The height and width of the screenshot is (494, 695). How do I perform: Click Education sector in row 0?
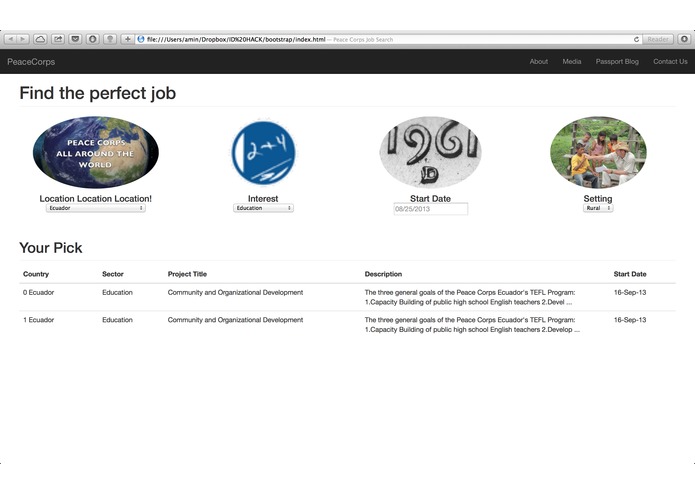pyautogui.click(x=117, y=292)
